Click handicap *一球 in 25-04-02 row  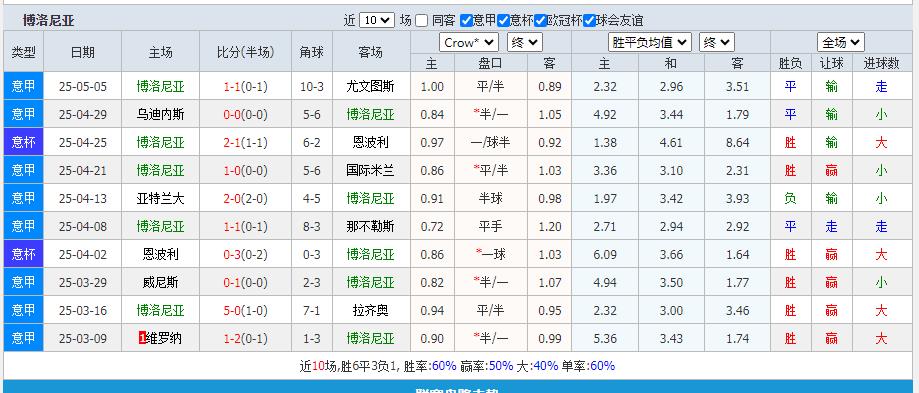[x=491, y=254]
